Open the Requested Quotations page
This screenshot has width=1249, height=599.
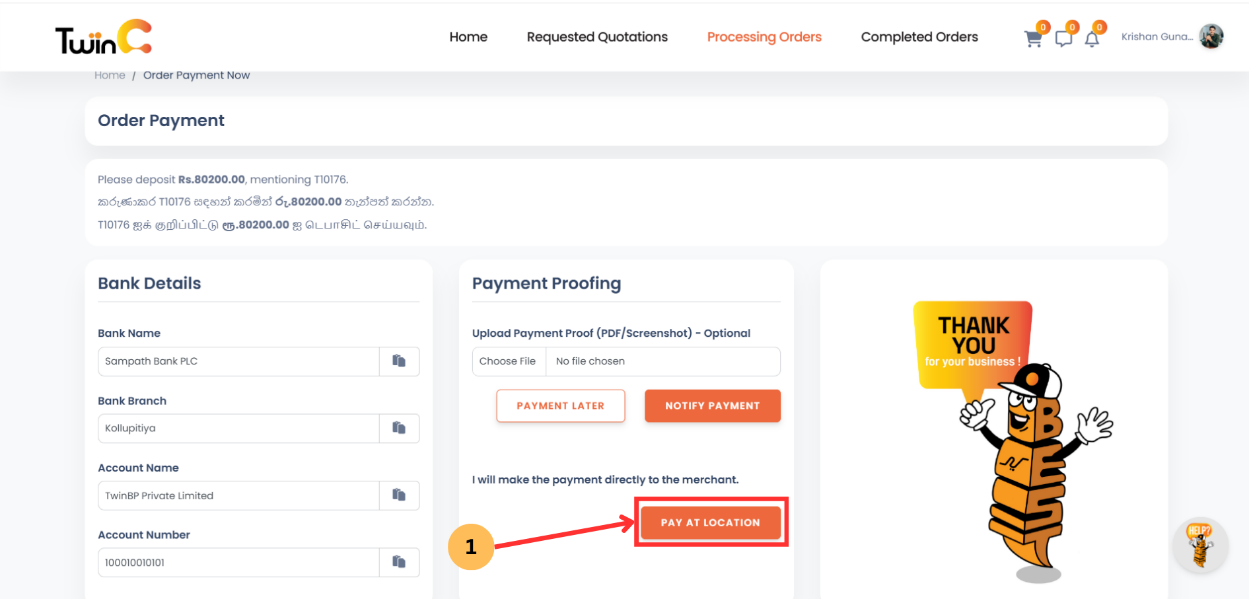(x=597, y=36)
